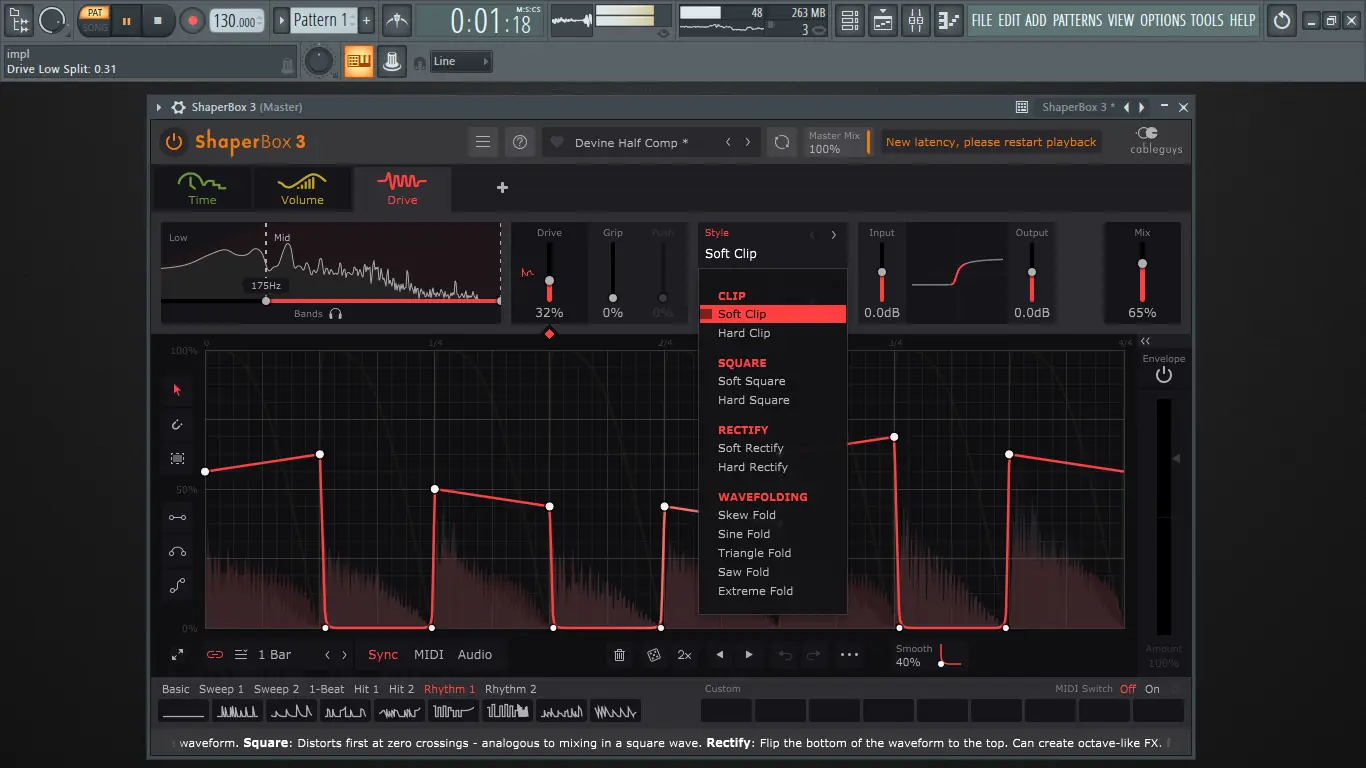1366x768 pixels.
Task: Click the Drive amount slider handle
Action: (549, 282)
